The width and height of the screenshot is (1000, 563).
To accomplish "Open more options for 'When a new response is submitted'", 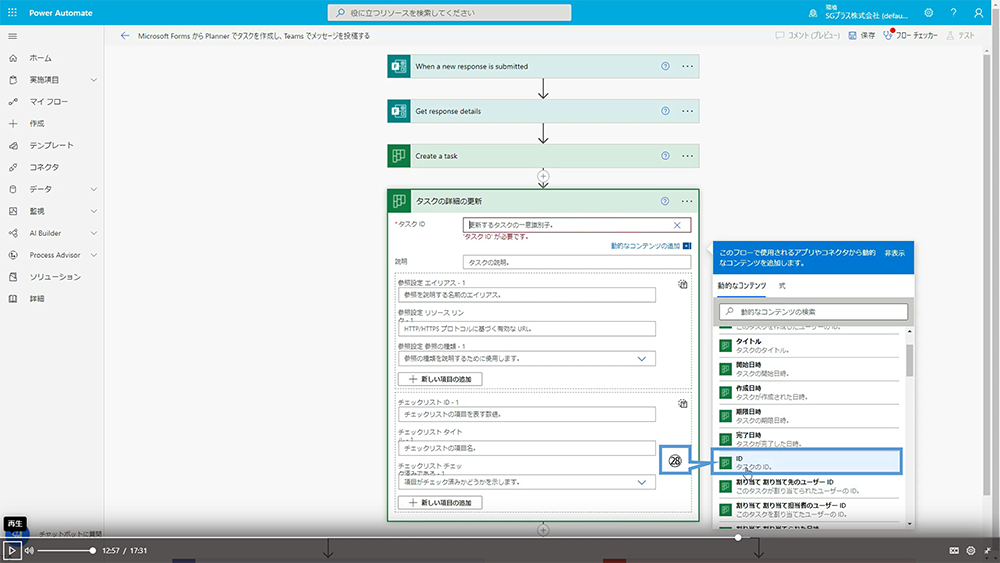I will tap(687, 66).
